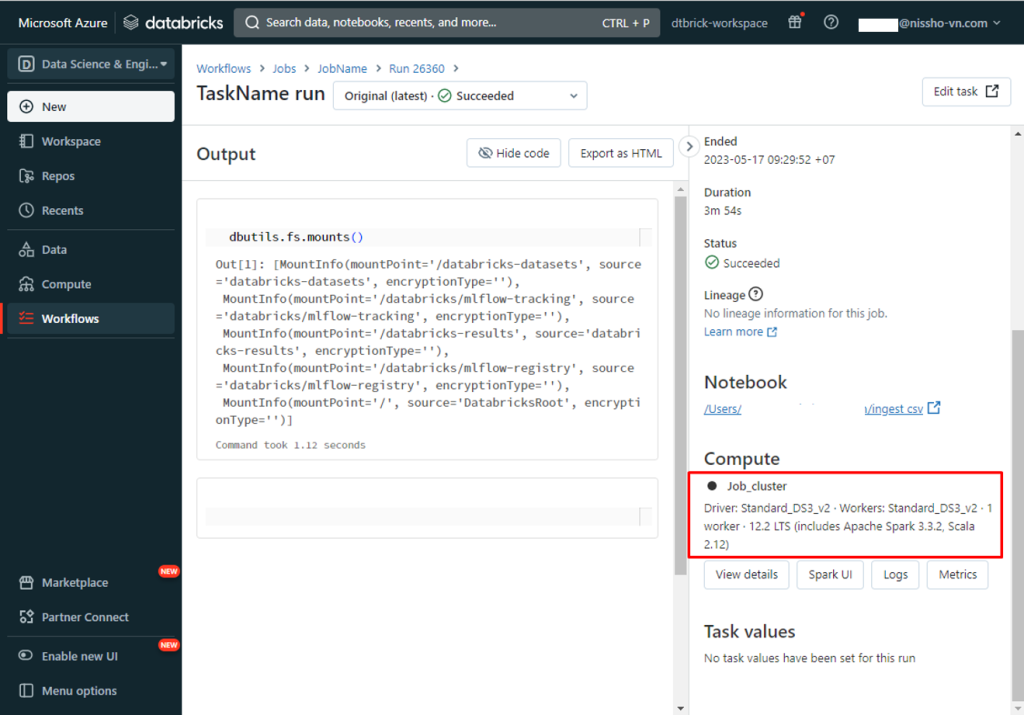1024x715 pixels.
Task: Open Recents from the sidebar
Action: [x=62, y=211]
